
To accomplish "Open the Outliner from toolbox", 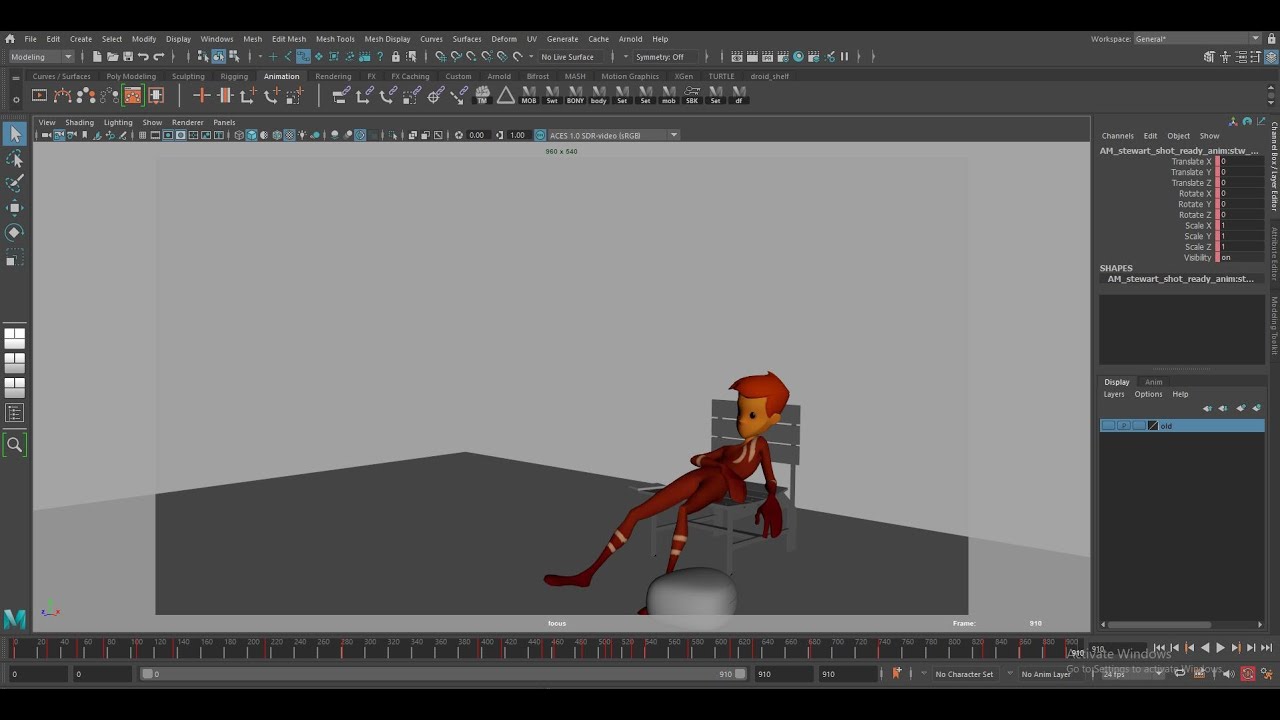I will [x=15, y=412].
